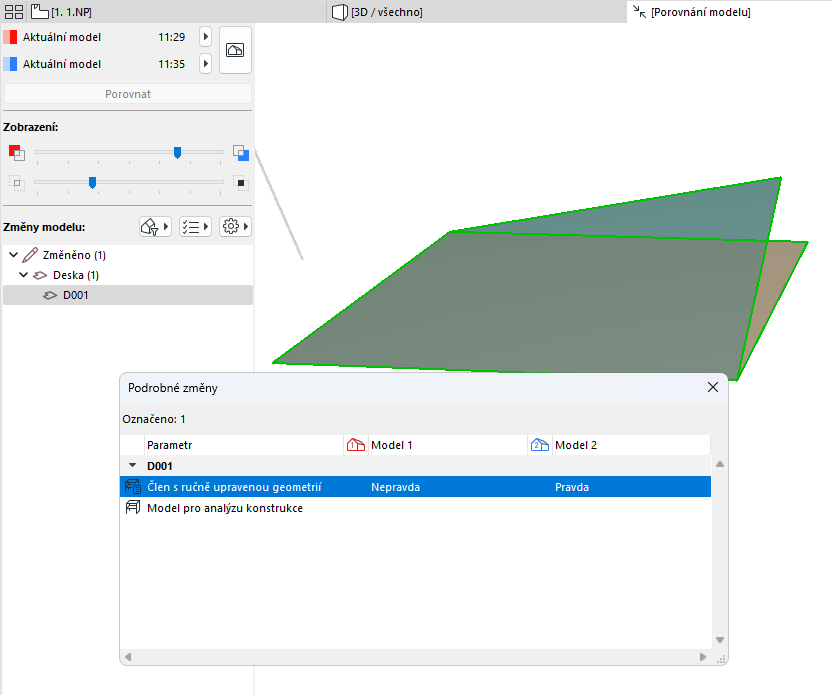This screenshot has width=832, height=695.
Task: Click the scroll left arrow in details dialog
Action: [128, 657]
